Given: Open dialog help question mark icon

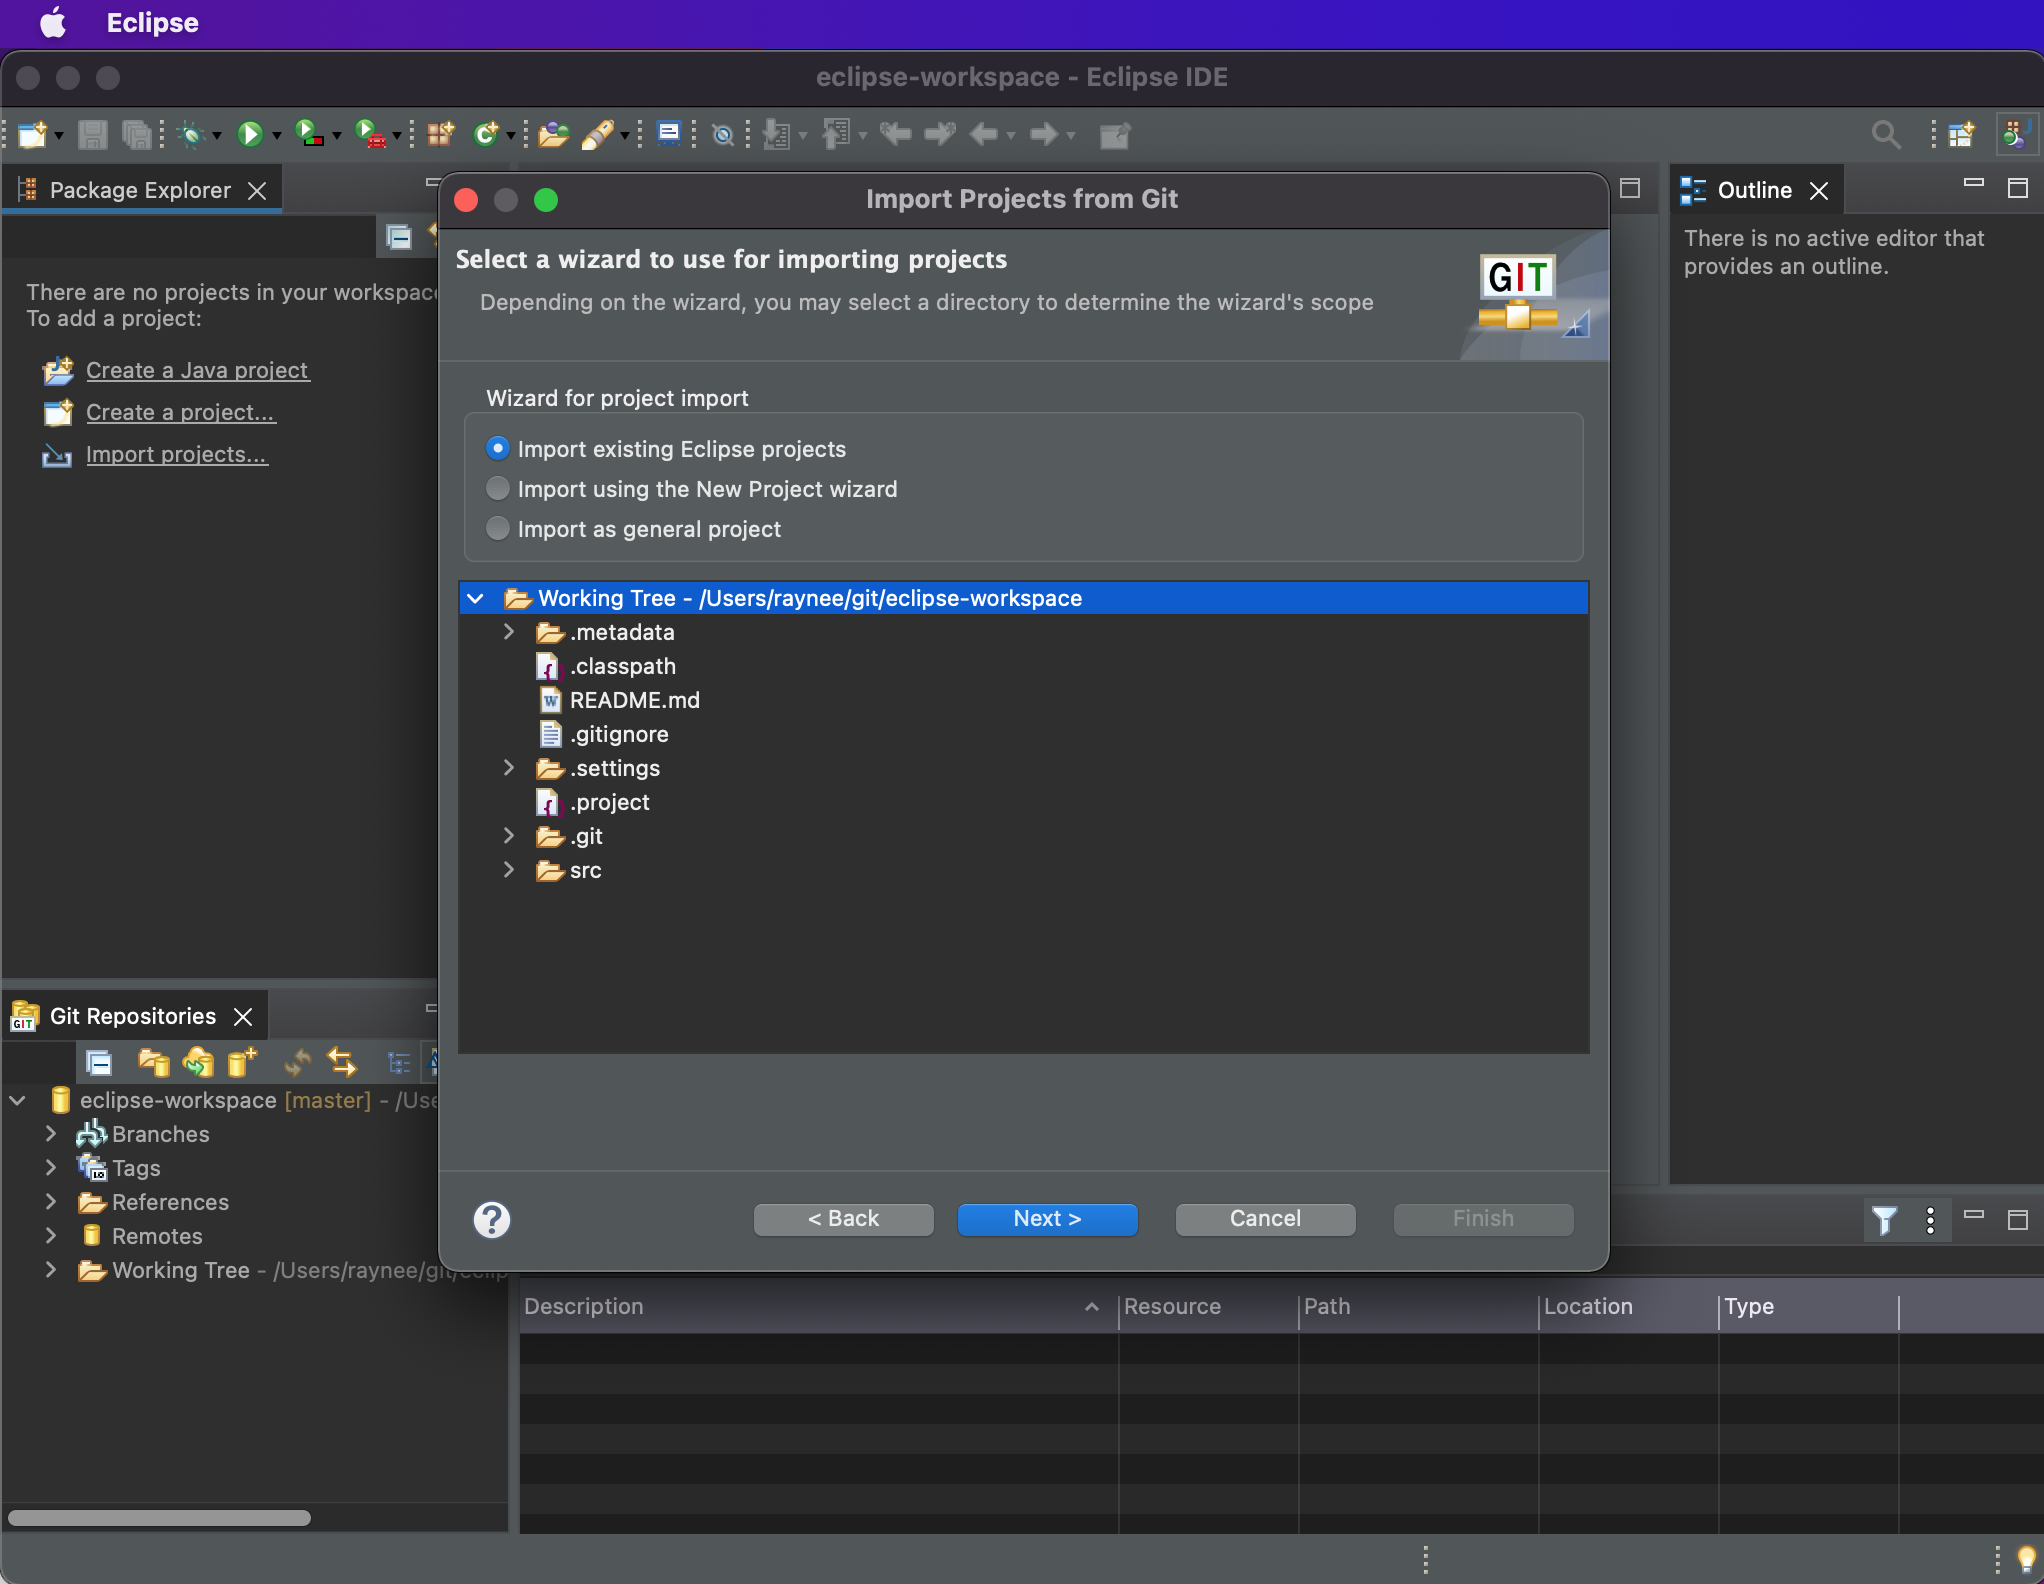Looking at the screenshot, I should pyautogui.click(x=491, y=1219).
